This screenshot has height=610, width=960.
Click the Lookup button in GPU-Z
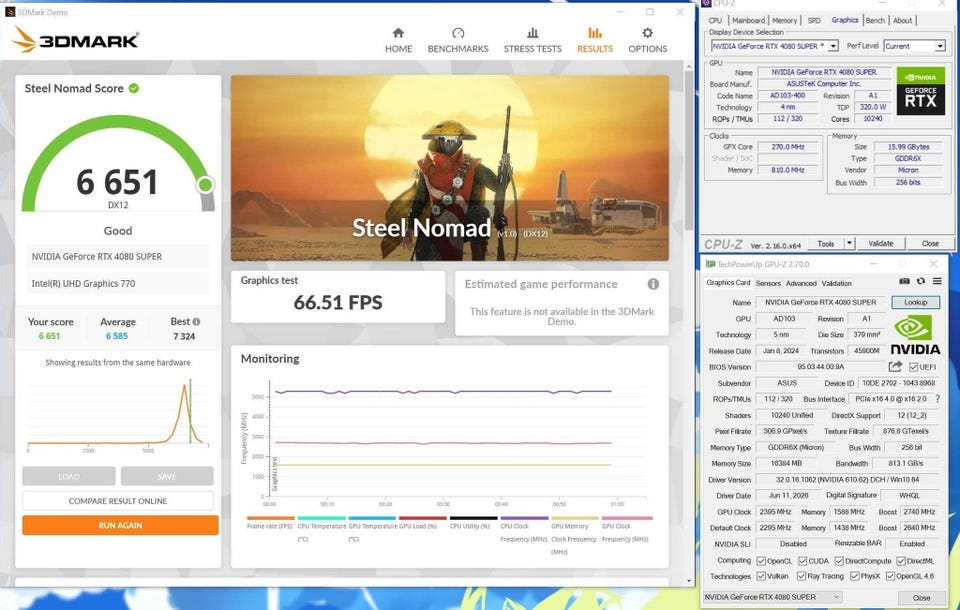(915, 302)
